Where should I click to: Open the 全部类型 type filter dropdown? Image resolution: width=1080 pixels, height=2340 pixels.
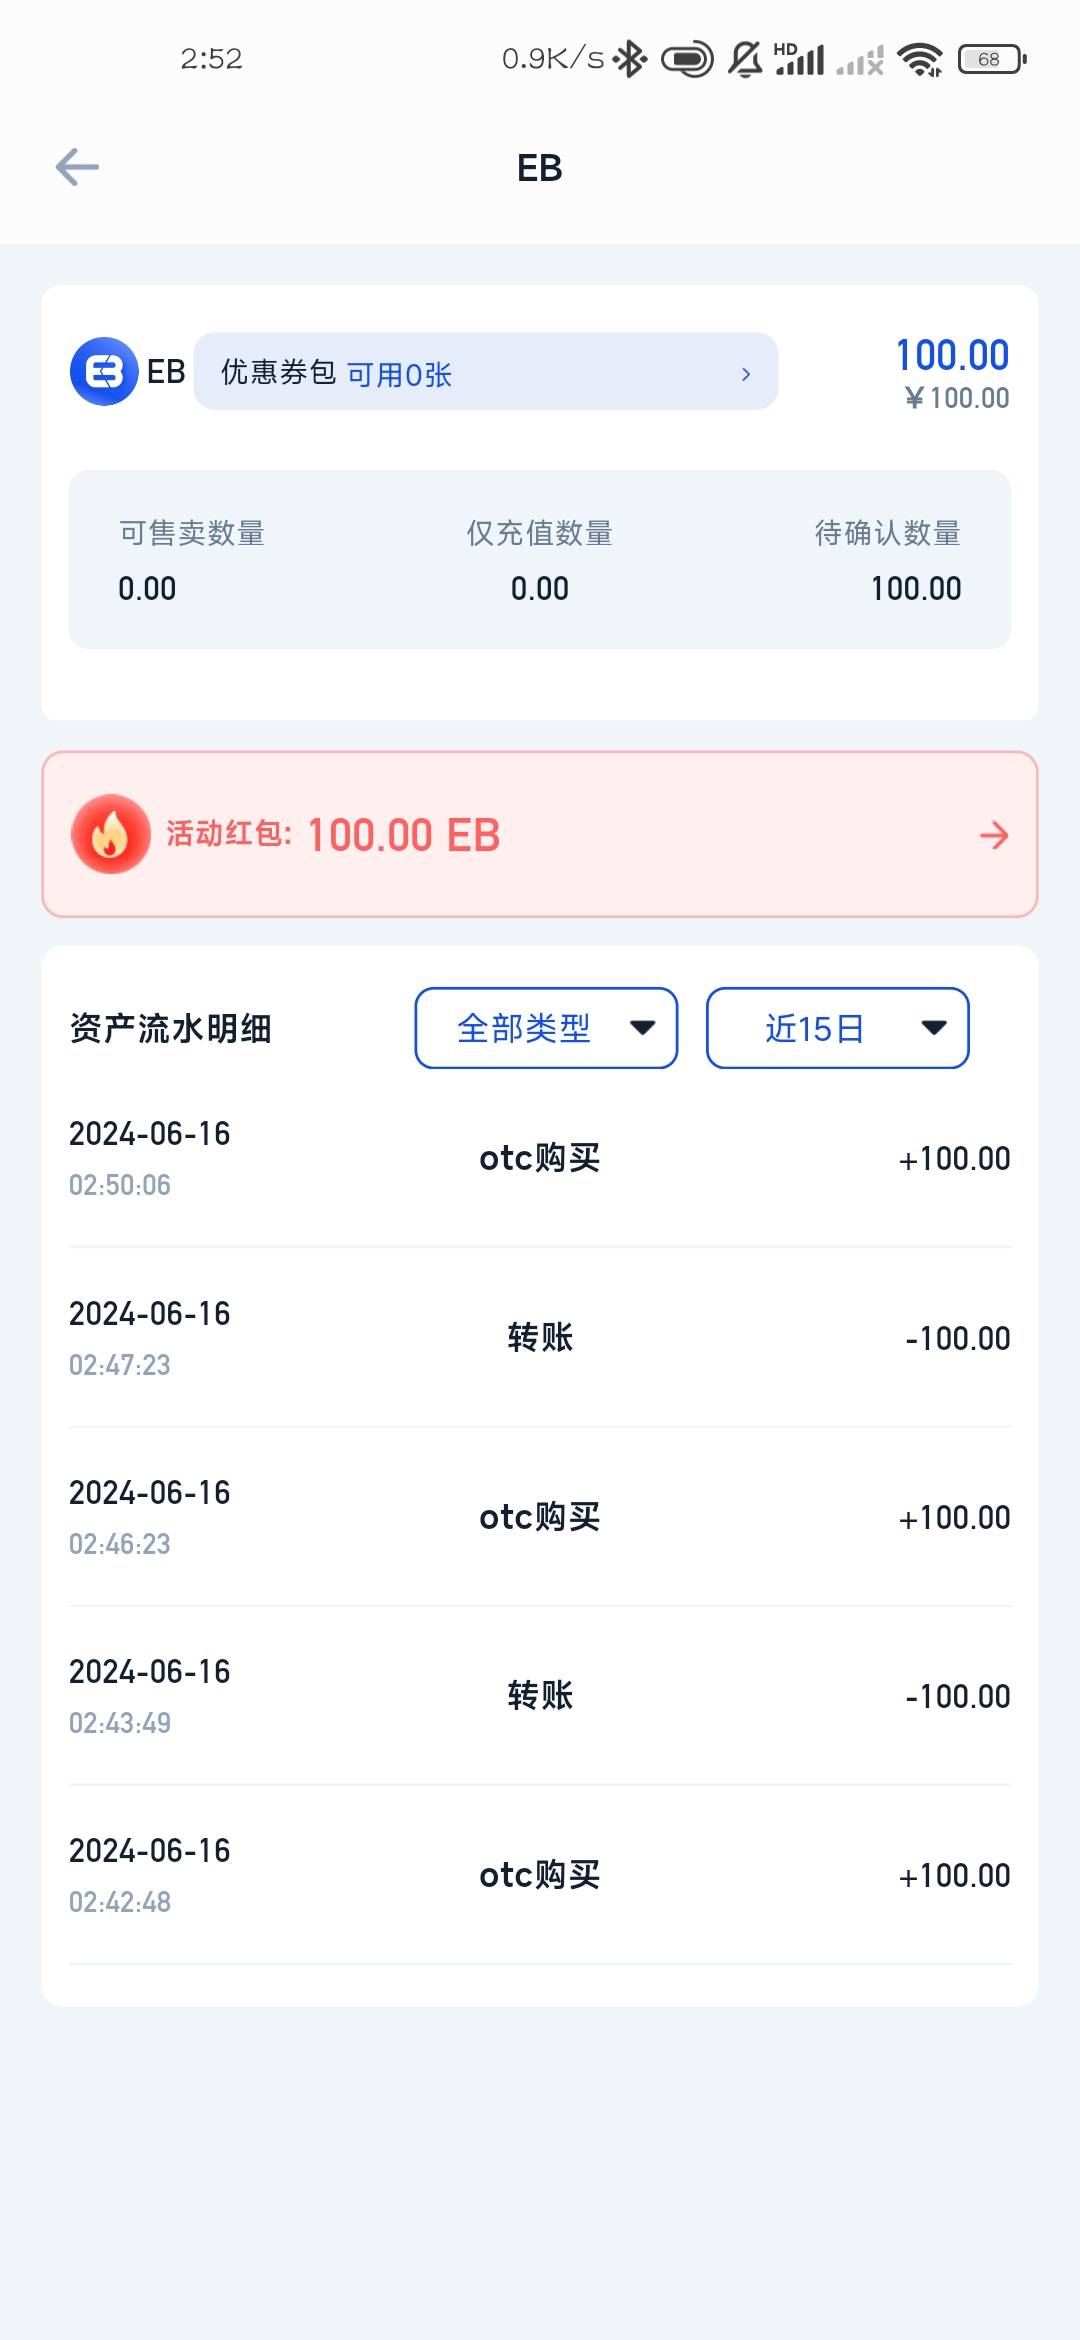546,1028
